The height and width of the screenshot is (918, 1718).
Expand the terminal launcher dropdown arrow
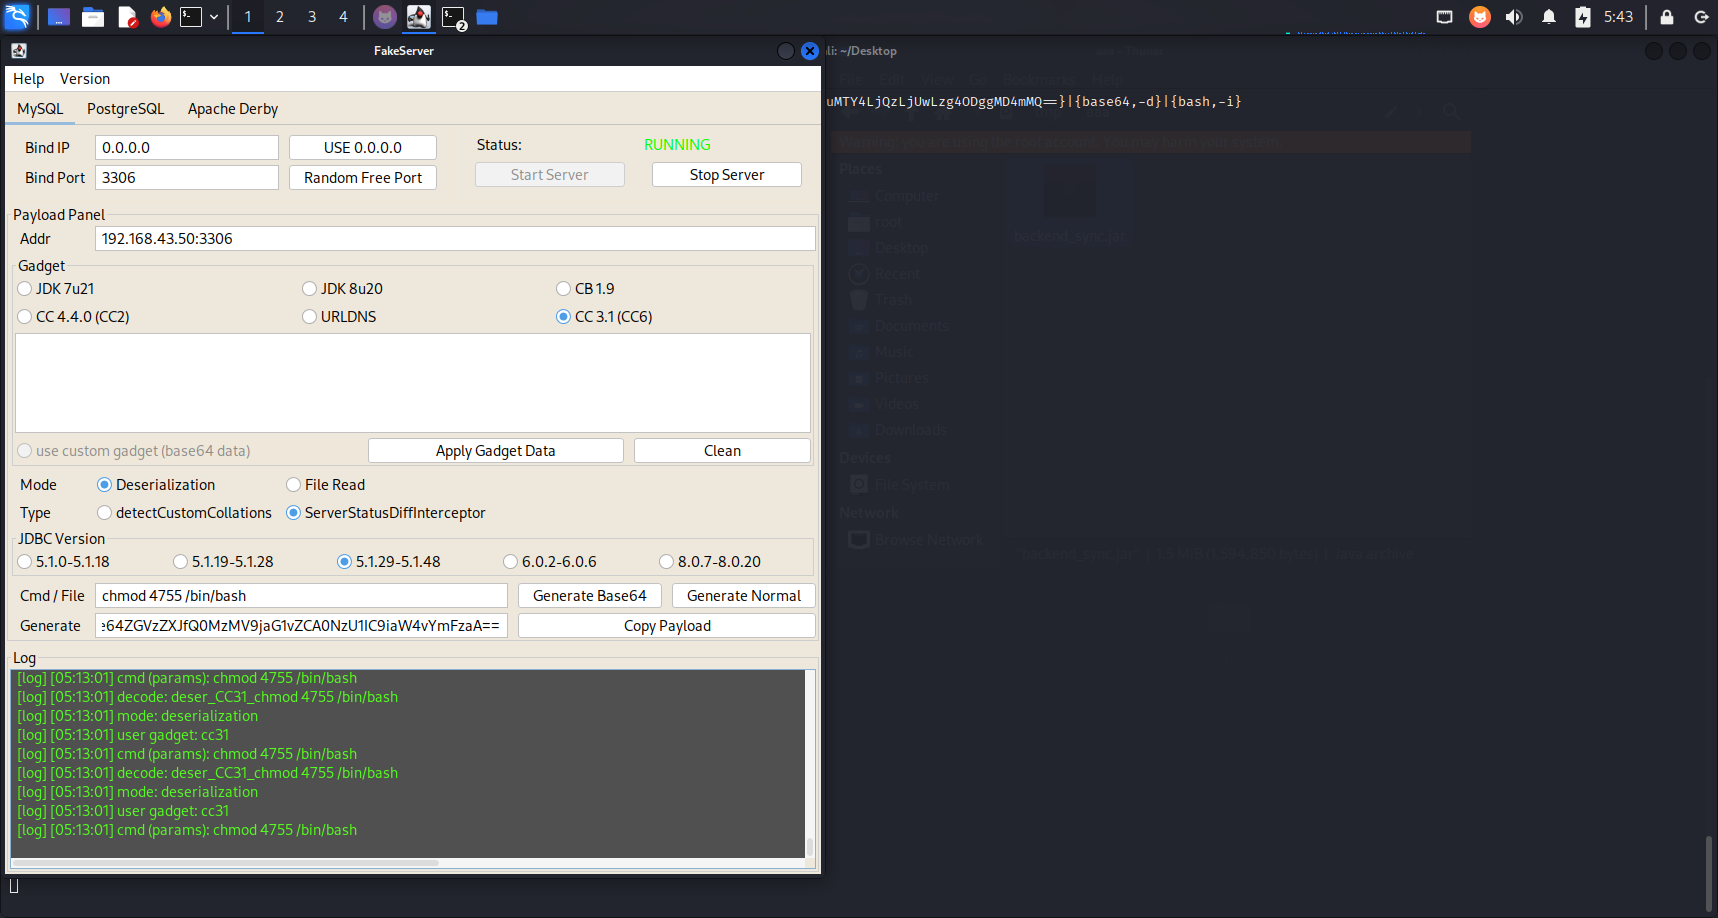coord(214,17)
